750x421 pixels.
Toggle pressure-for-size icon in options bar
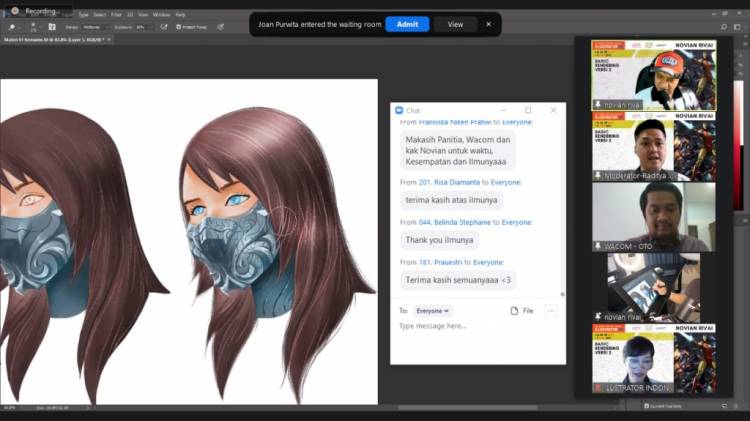coord(221,27)
